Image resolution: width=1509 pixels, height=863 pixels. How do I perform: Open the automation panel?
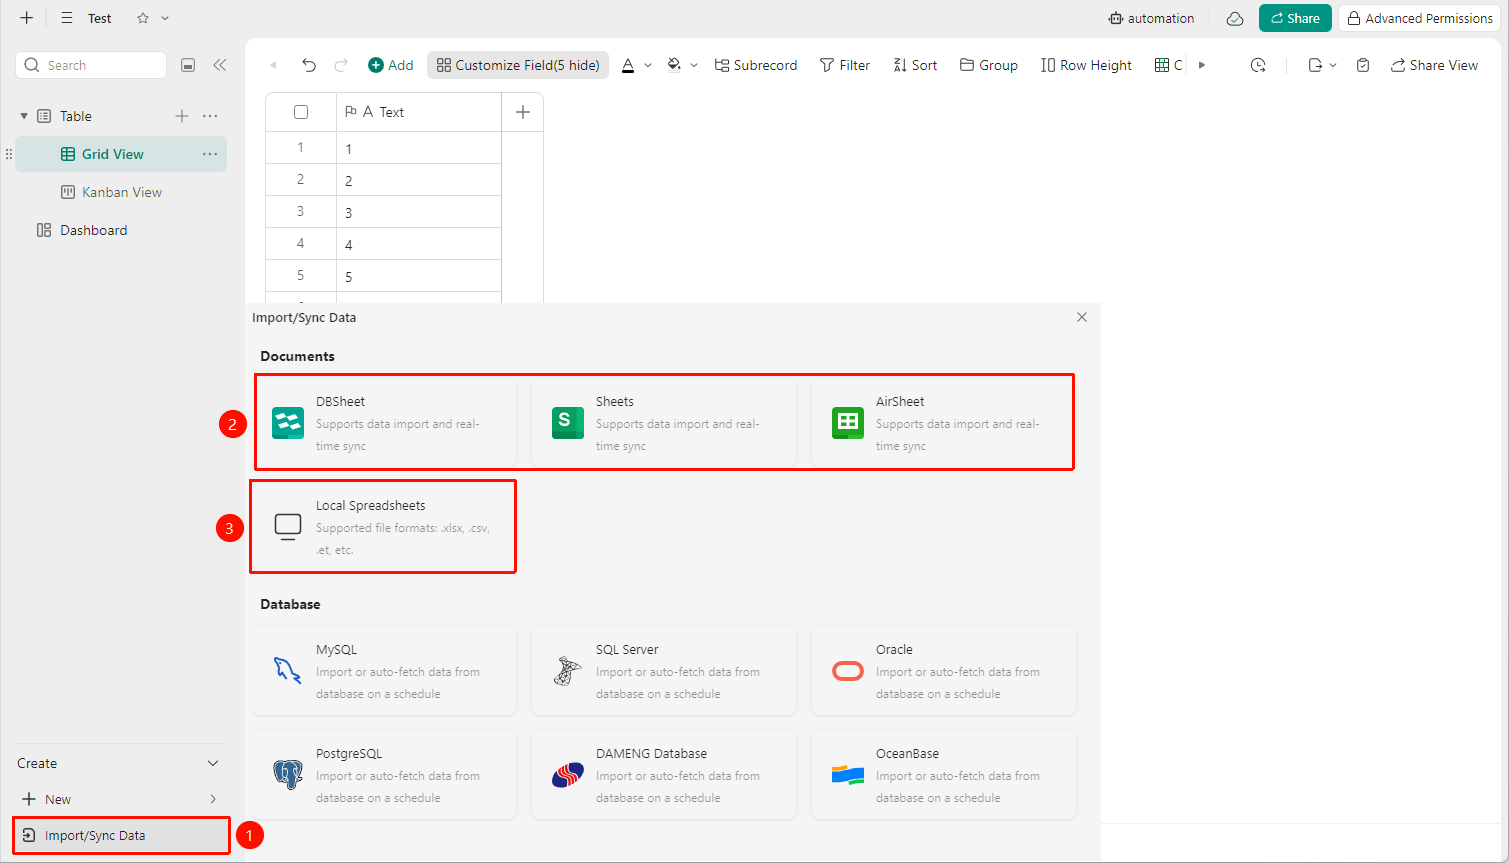click(1151, 18)
